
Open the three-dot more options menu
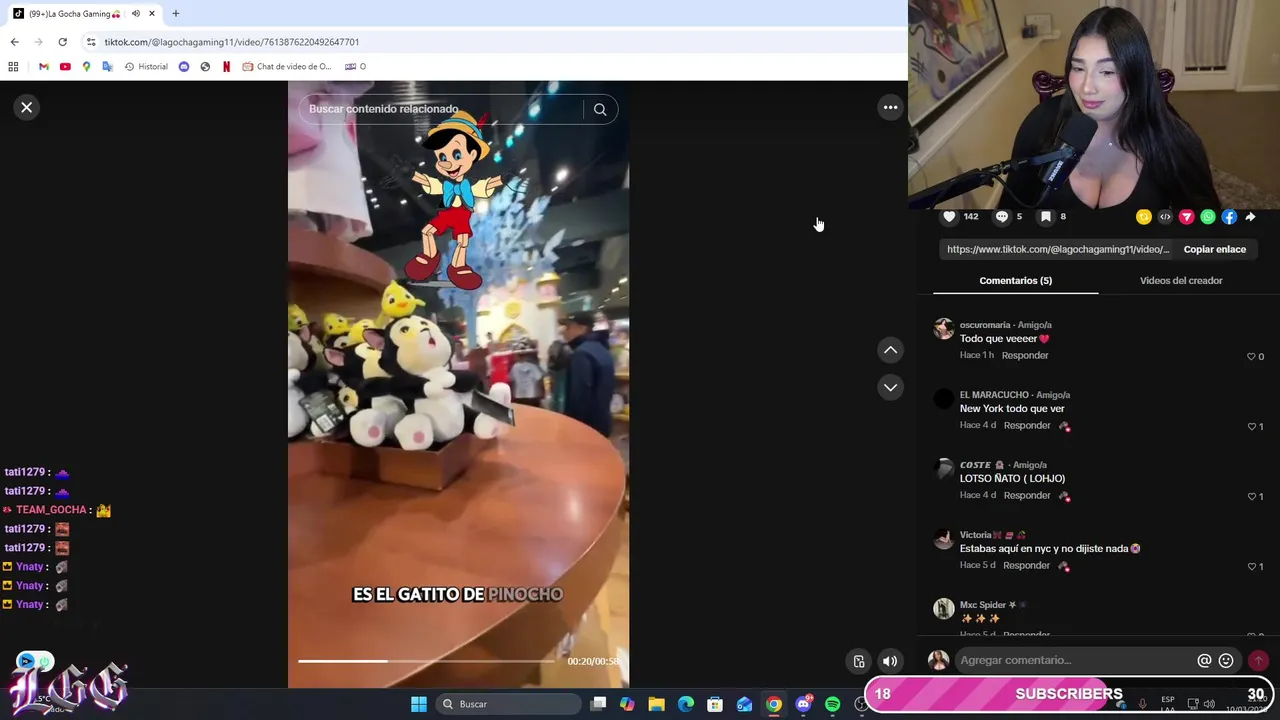click(890, 107)
